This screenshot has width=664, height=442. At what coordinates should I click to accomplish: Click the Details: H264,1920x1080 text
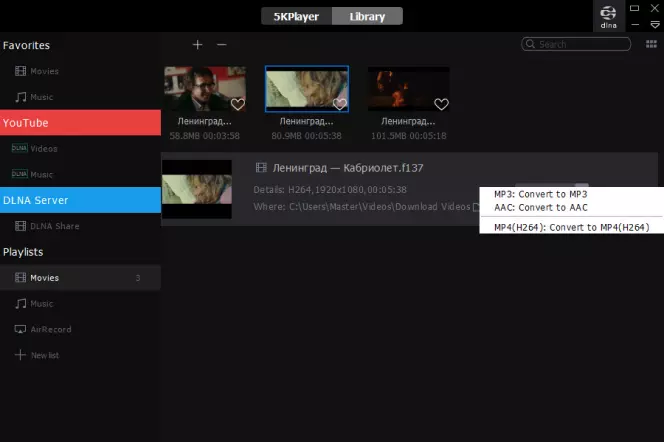coord(330,190)
